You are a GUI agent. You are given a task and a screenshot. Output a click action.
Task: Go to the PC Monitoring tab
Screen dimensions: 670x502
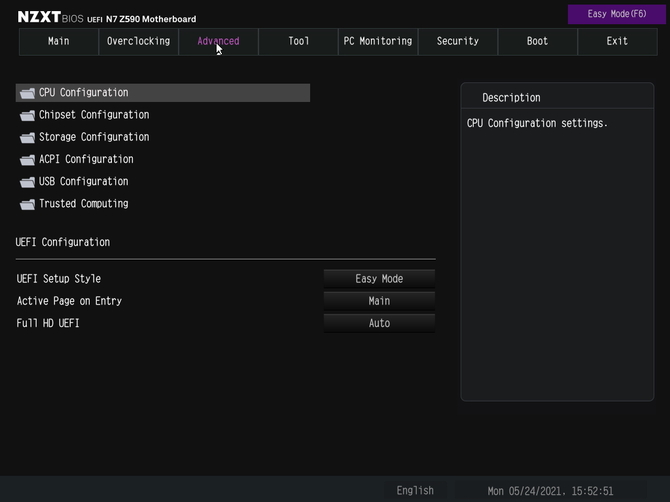pos(378,41)
